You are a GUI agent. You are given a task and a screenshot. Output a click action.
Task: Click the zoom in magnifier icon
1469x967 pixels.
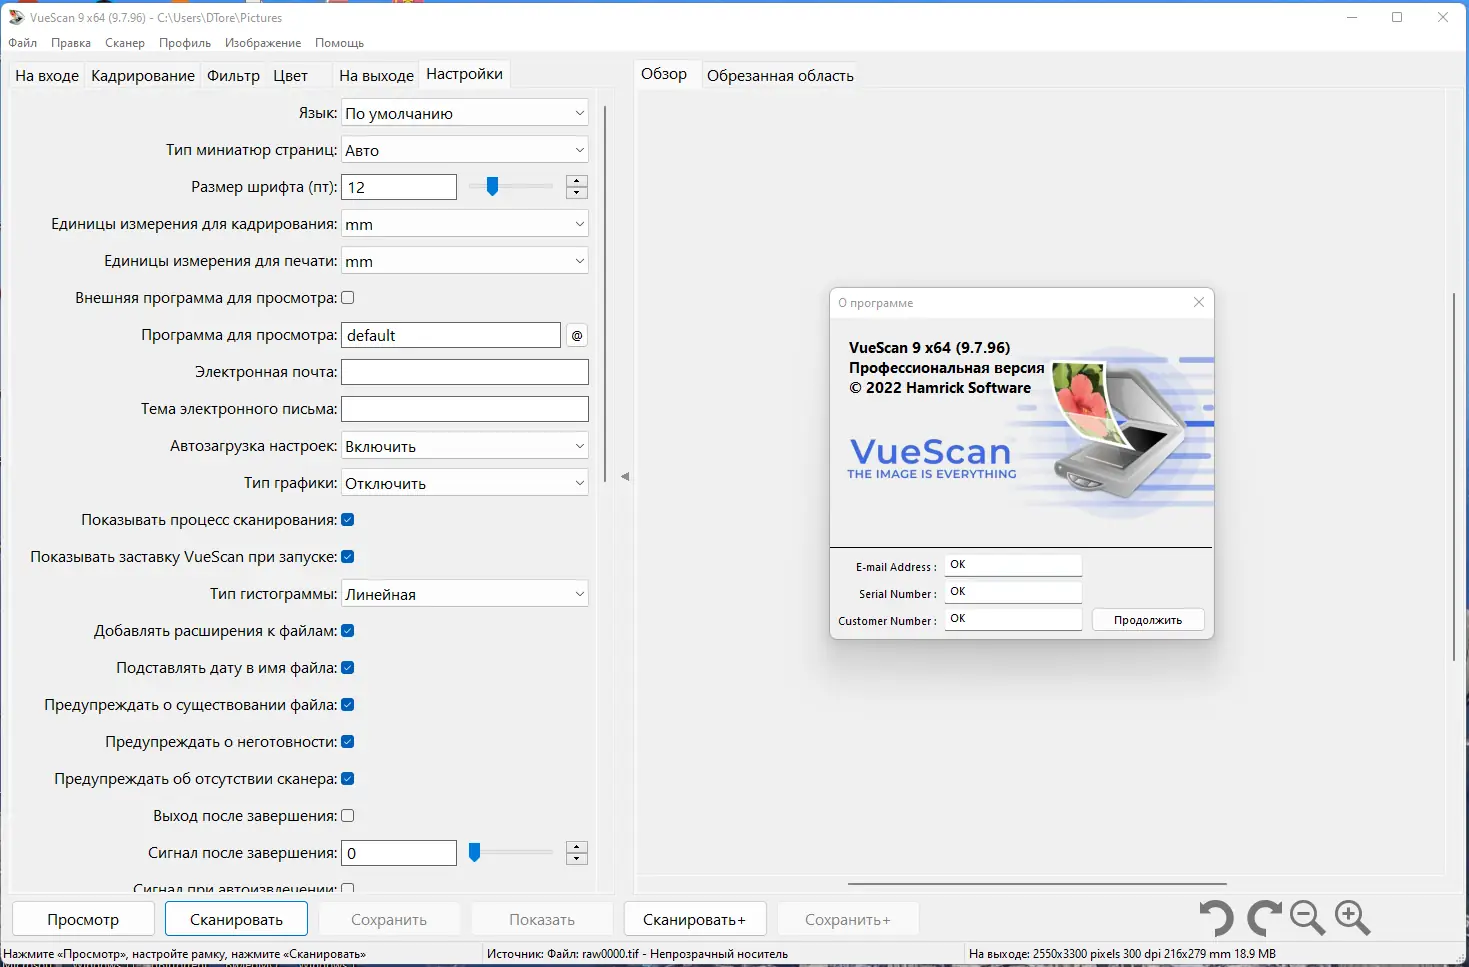coord(1352,917)
